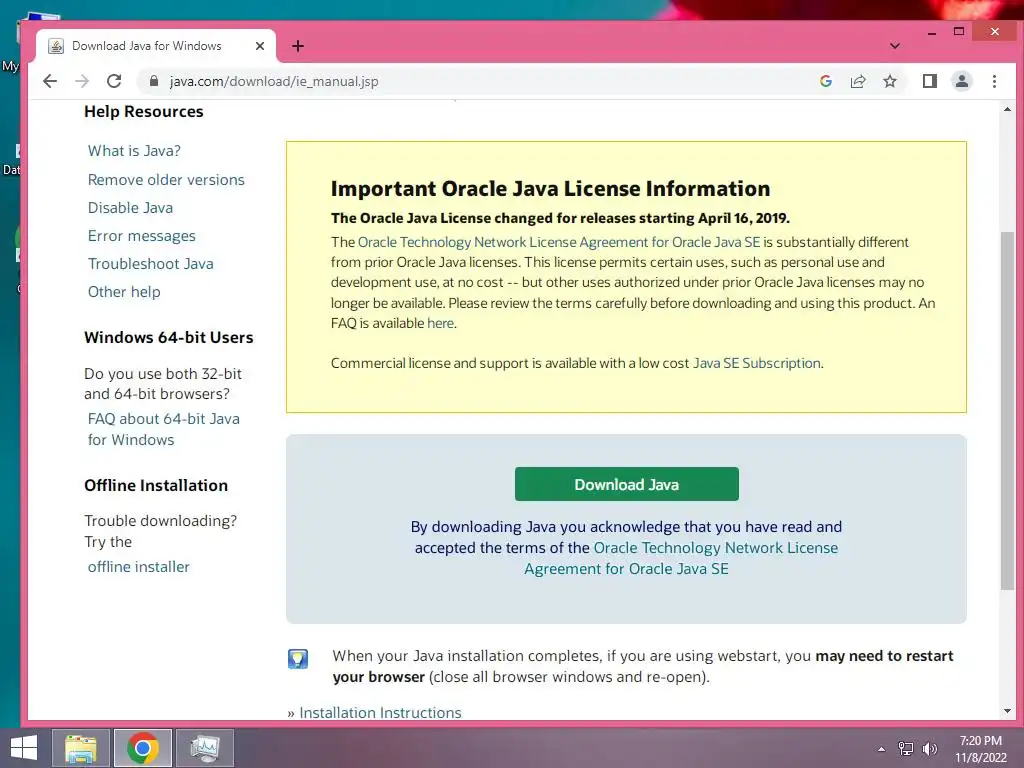Click the browser forward arrow
This screenshot has width=1024, height=768.
click(x=82, y=81)
